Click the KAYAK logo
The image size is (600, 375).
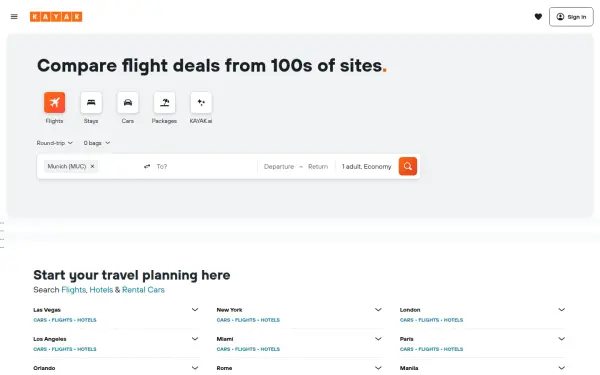click(x=56, y=16)
